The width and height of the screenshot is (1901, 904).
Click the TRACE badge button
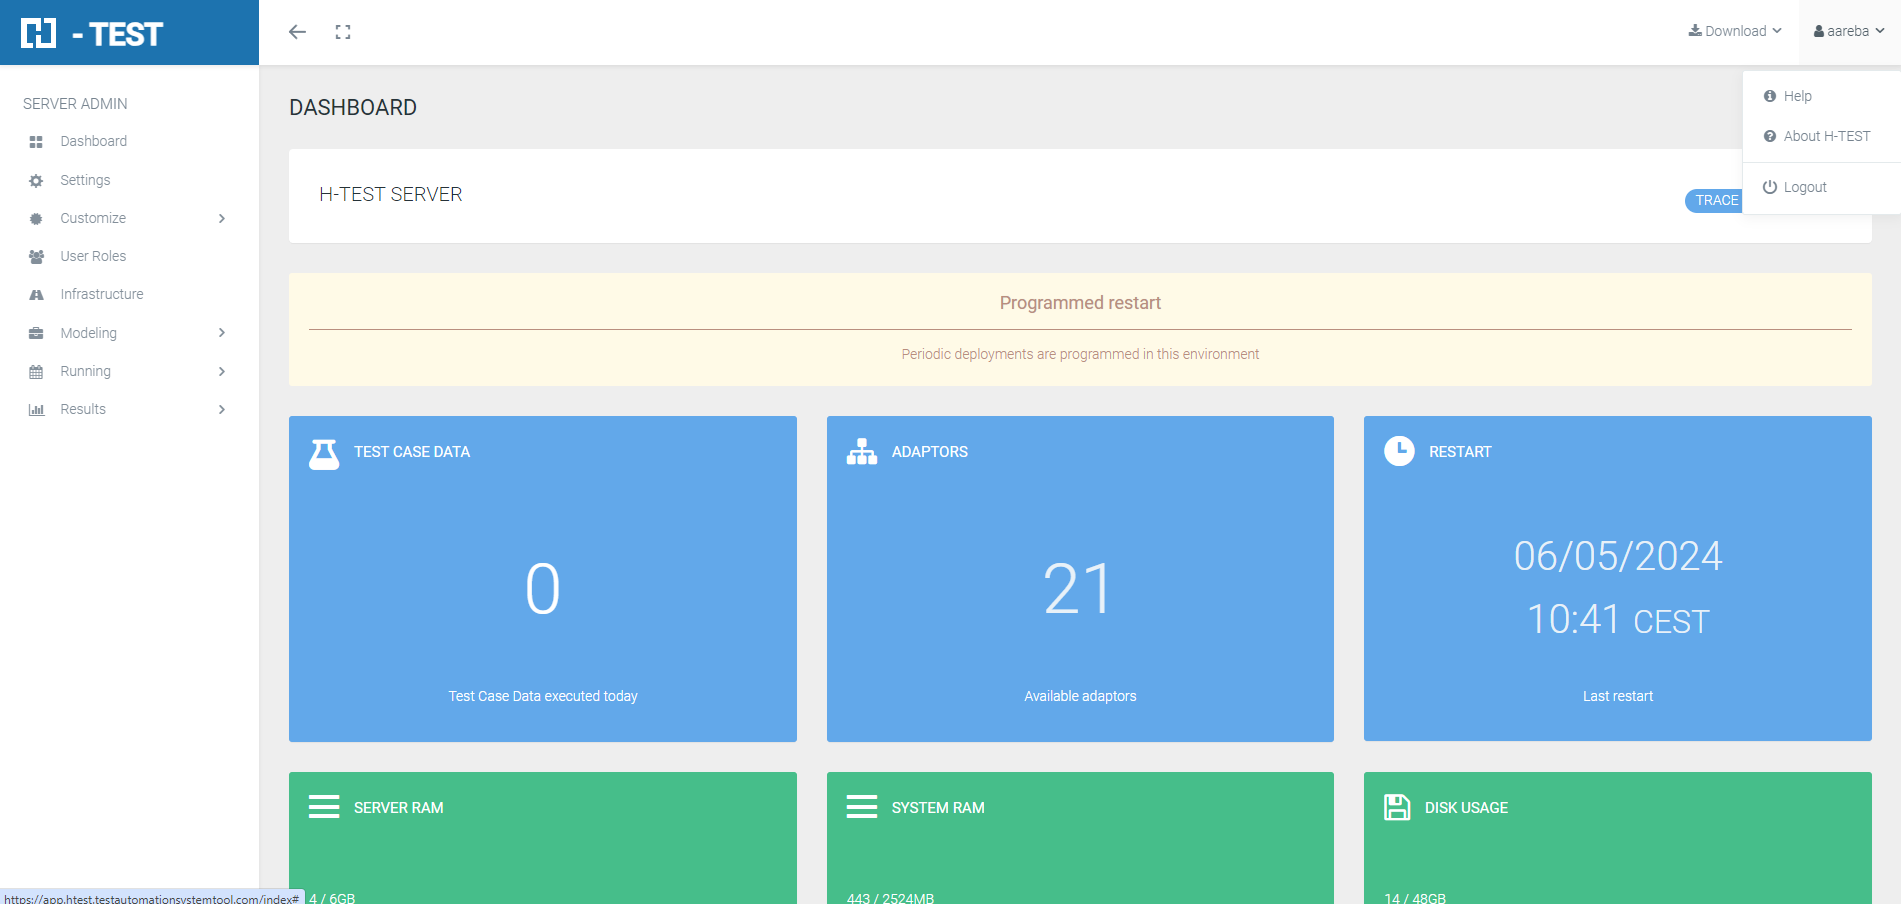[x=1715, y=200]
